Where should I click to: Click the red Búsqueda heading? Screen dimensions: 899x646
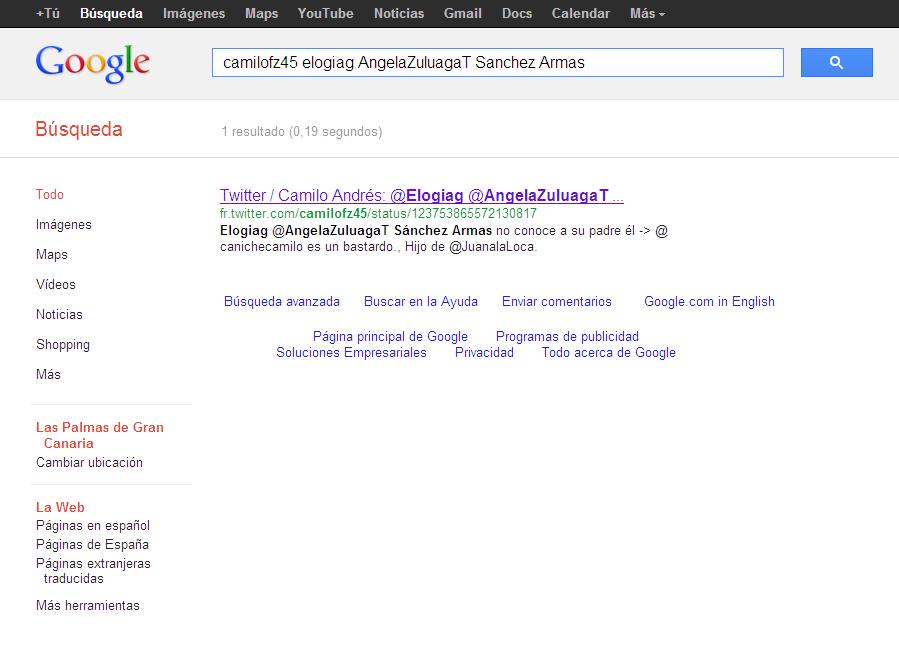pyautogui.click(x=79, y=129)
